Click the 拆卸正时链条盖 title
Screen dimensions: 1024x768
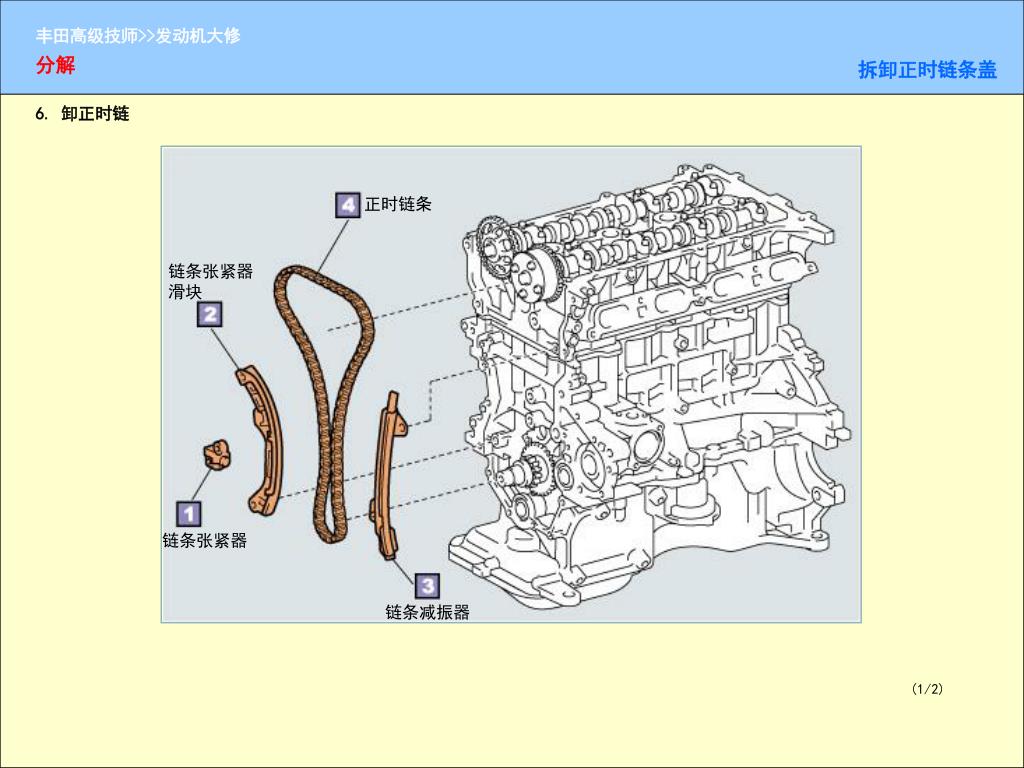pyautogui.click(x=927, y=70)
